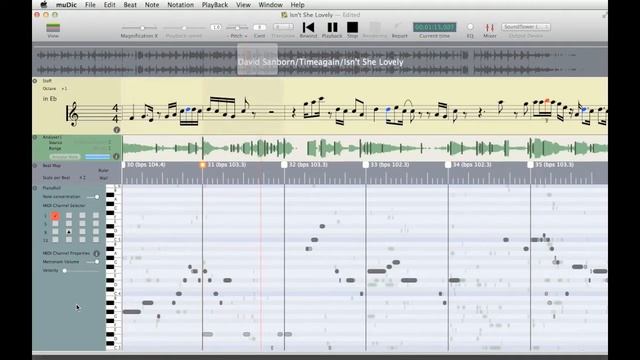Open the PlayBack menu

215,5
